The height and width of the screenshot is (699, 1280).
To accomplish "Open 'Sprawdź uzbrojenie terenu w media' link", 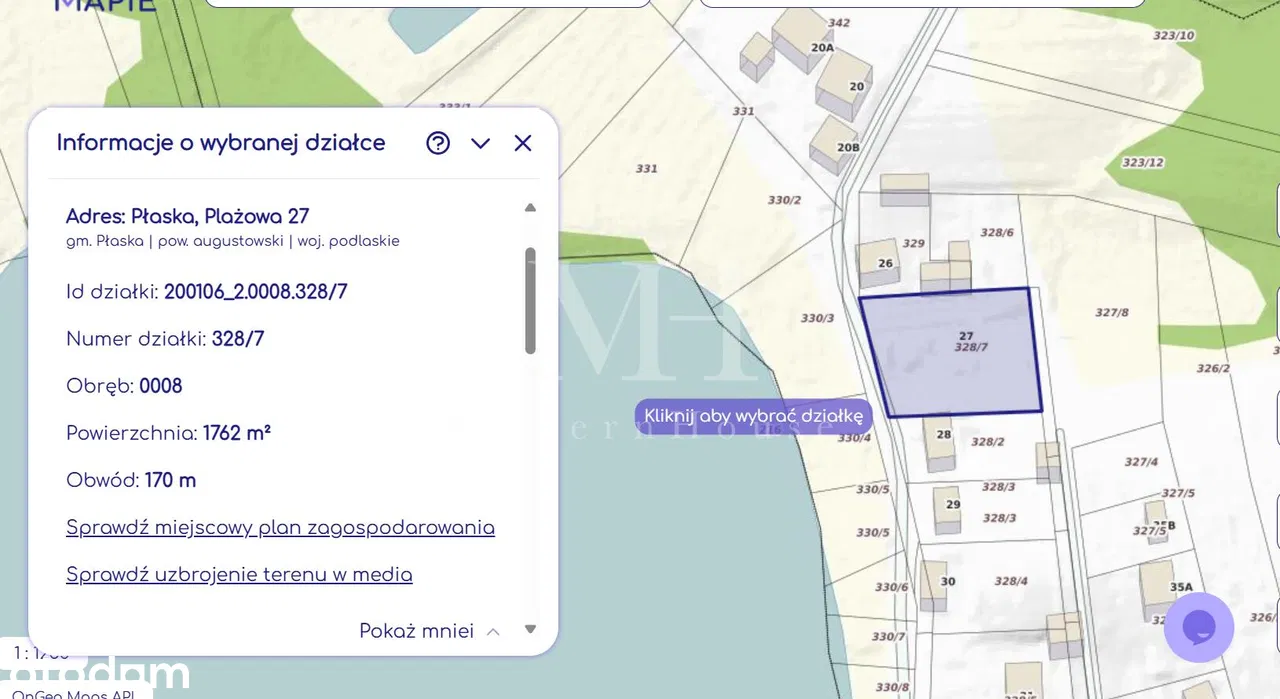I will pos(239,574).
